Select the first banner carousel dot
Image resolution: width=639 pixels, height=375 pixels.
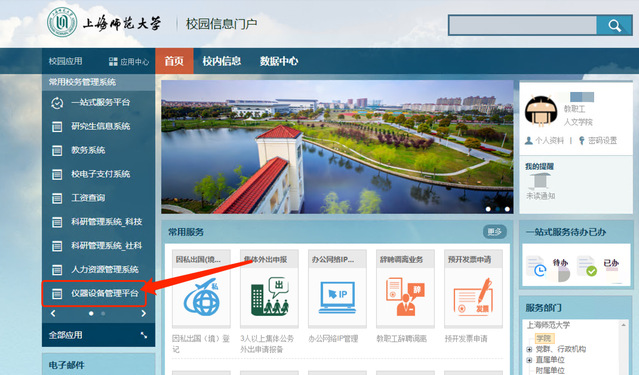point(488,209)
